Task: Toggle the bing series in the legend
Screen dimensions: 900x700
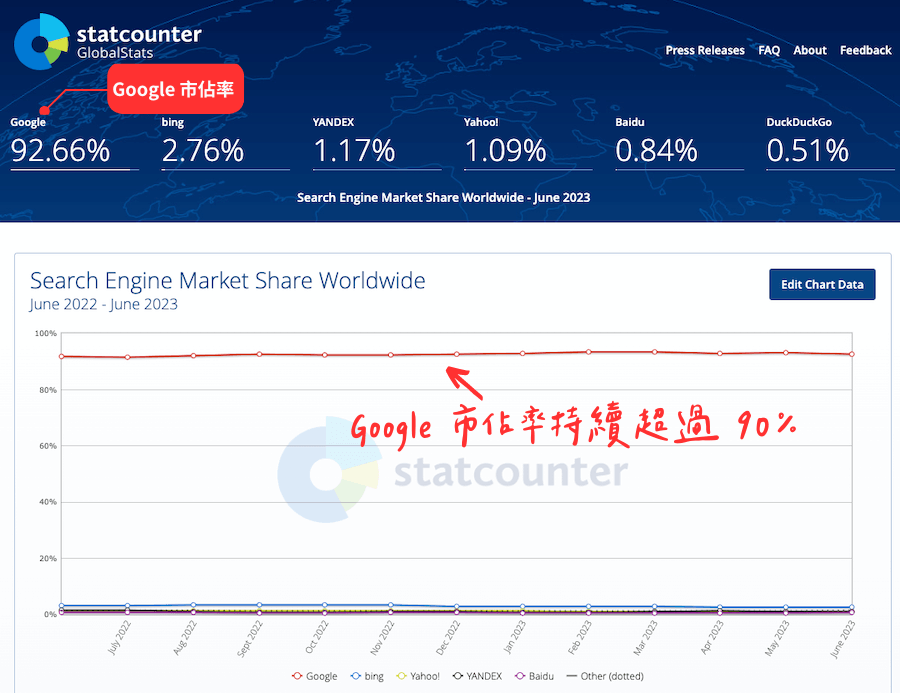Action: (367, 676)
